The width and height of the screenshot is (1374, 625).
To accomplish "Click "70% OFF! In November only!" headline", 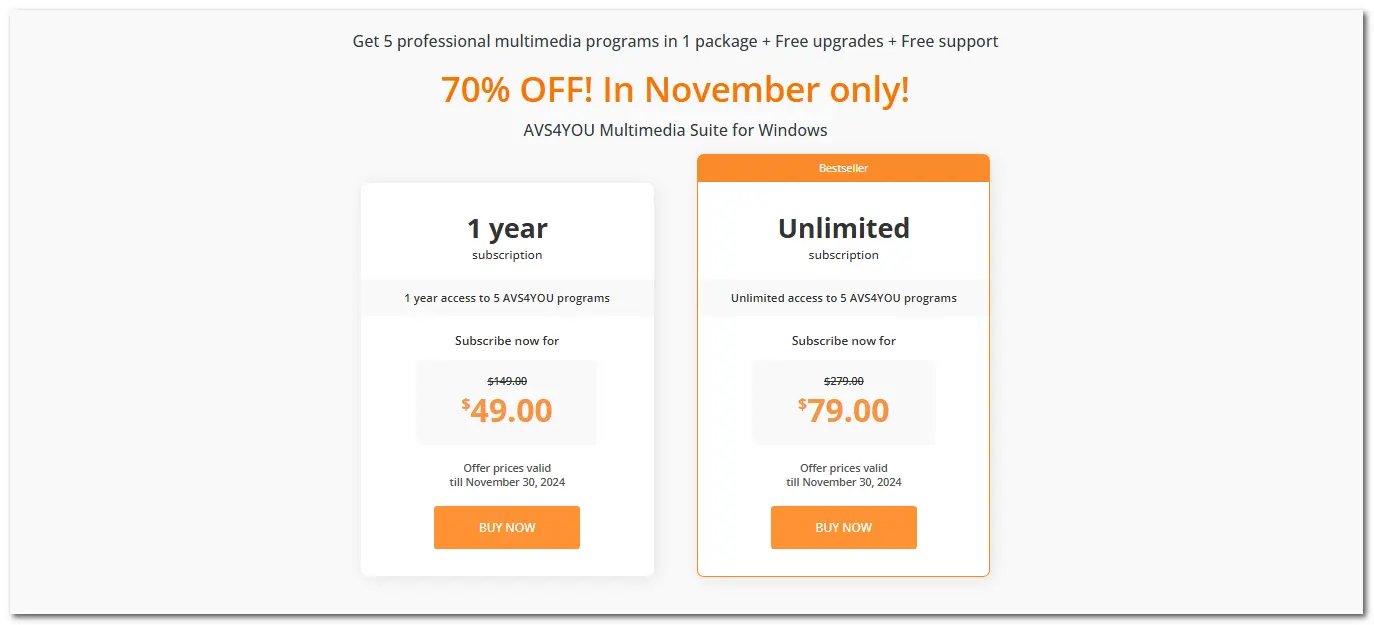I will [x=675, y=90].
